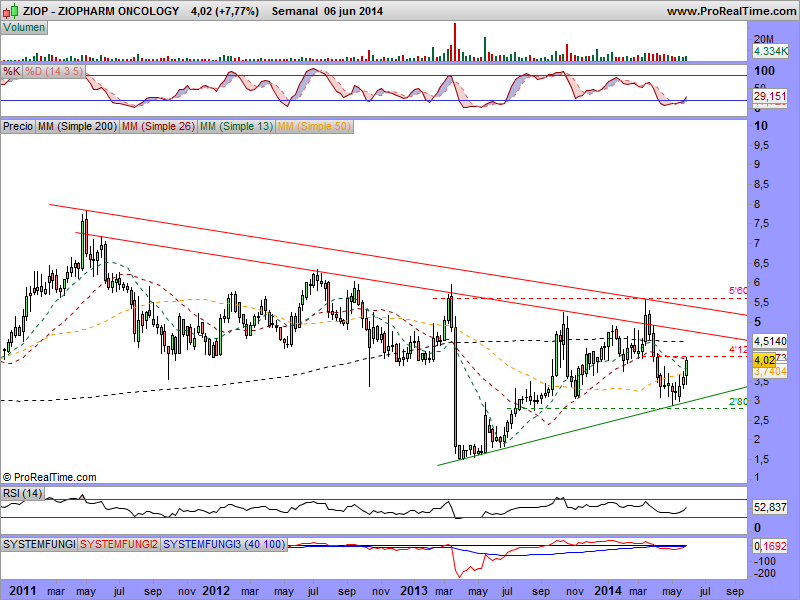The width and height of the screenshot is (800, 600).
Task: Click the 3,7404 moving average value
Action: (x=770, y=371)
